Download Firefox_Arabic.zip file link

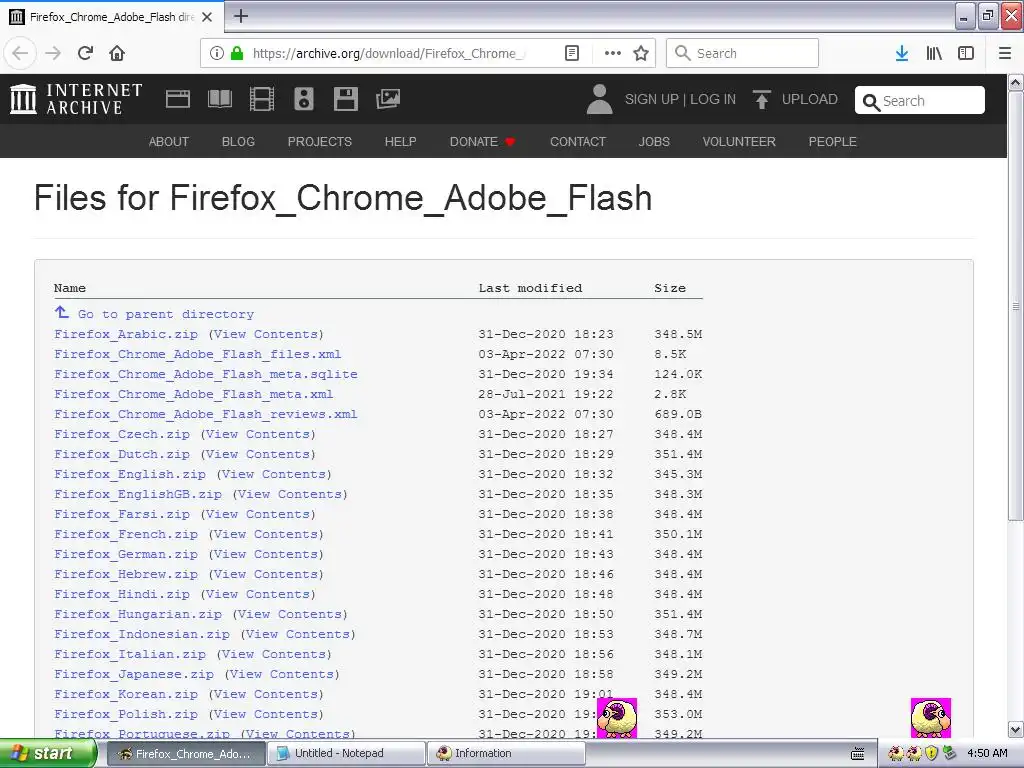coord(126,334)
